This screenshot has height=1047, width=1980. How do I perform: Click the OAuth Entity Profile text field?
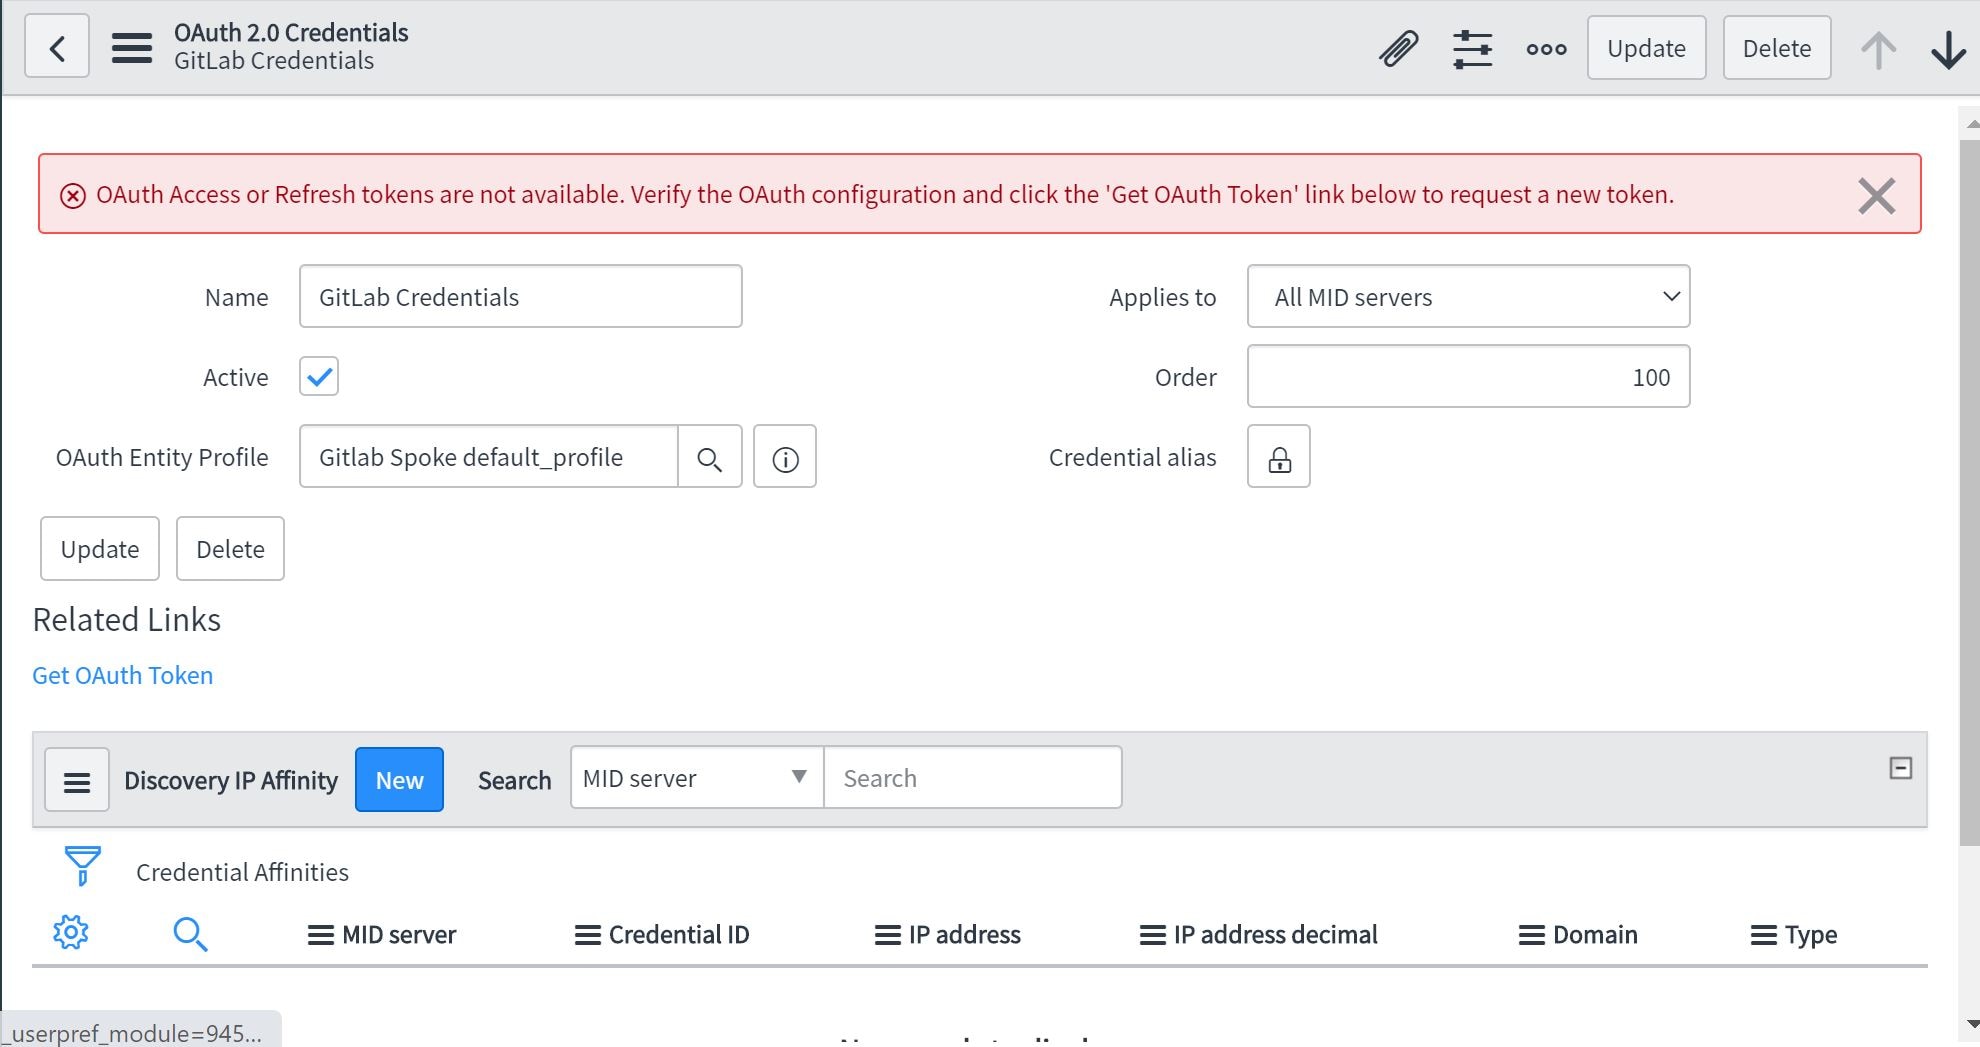(489, 457)
